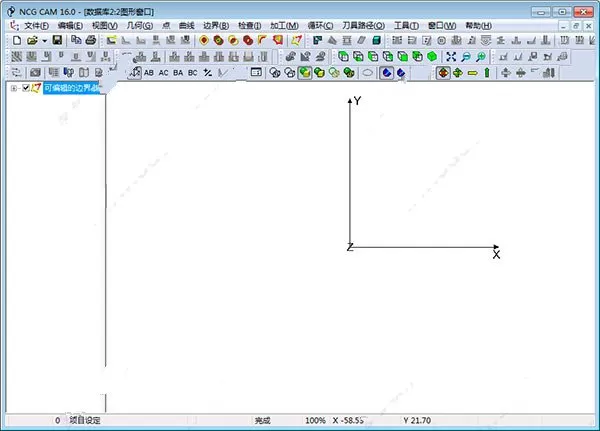Image resolution: width=600 pixels, height=431 pixels.
Task: Click the yellow-red boundary polygon toolbar icon
Action: click(297, 40)
